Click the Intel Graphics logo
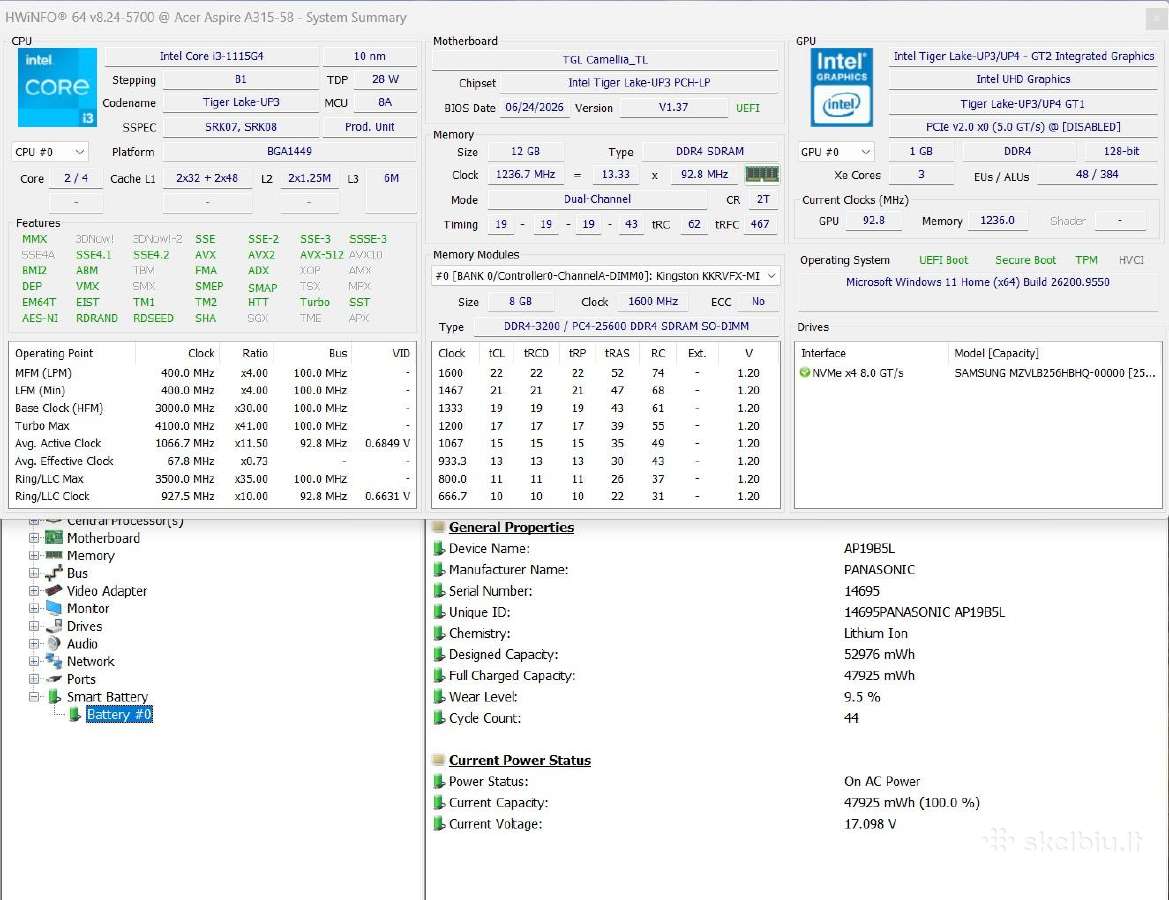Viewport: 1169px width, 900px height. pyautogui.click(x=841, y=87)
